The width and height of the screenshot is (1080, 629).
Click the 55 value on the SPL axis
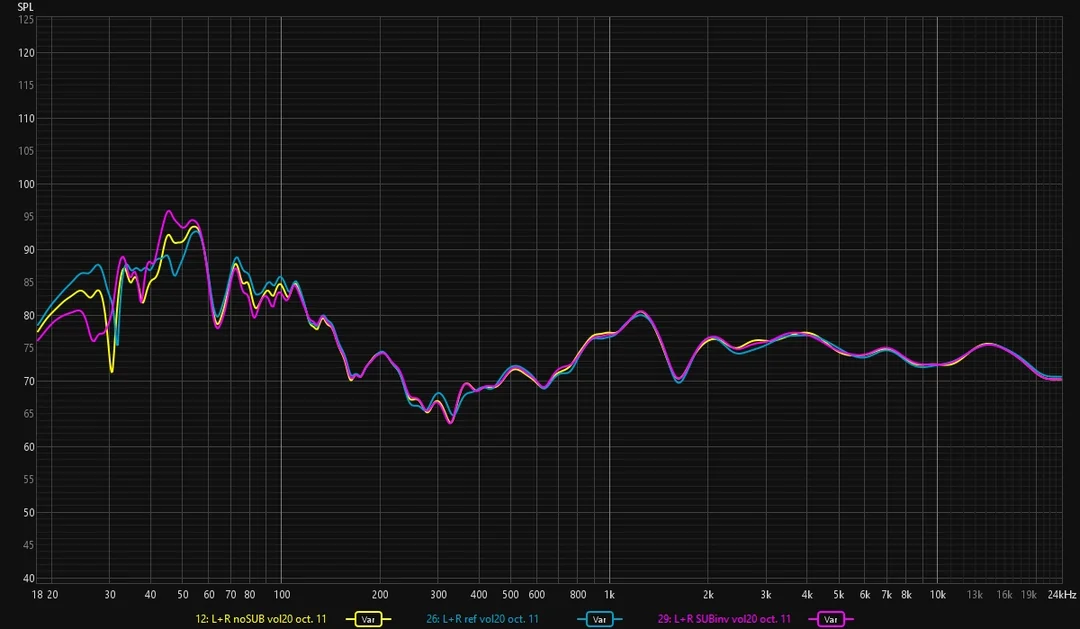click(x=28, y=480)
